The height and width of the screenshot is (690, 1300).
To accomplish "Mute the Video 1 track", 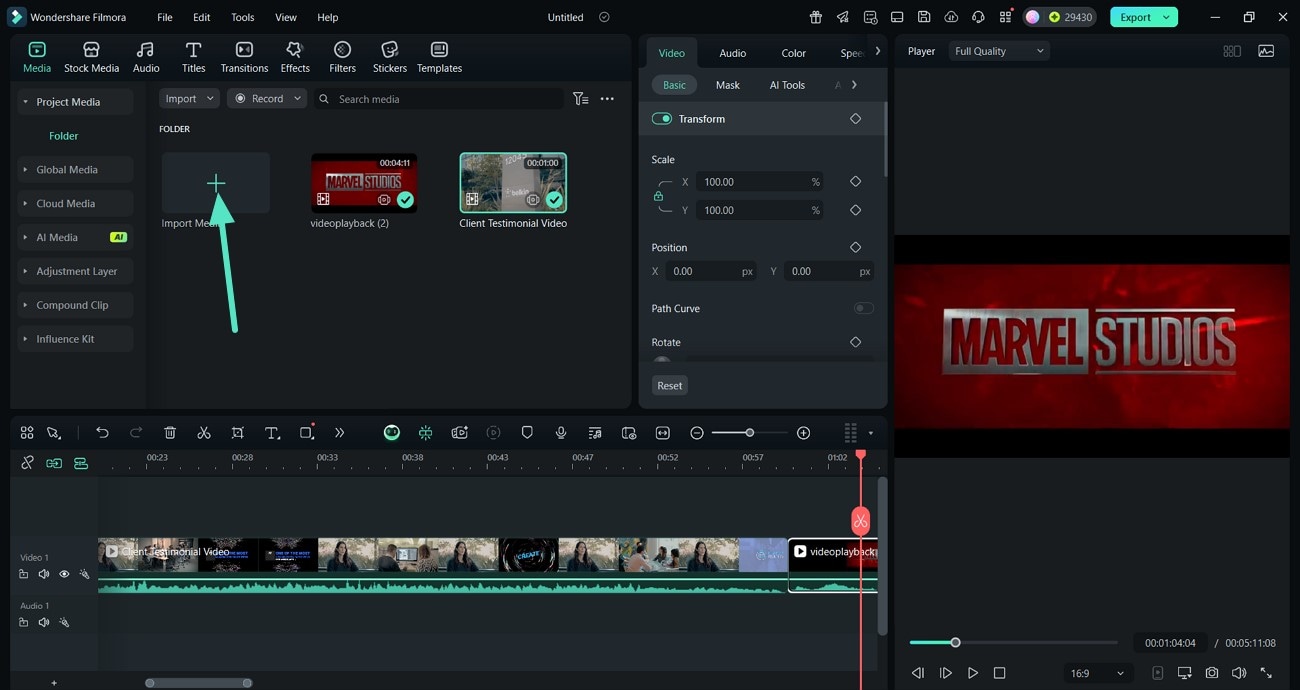I will click(44, 574).
